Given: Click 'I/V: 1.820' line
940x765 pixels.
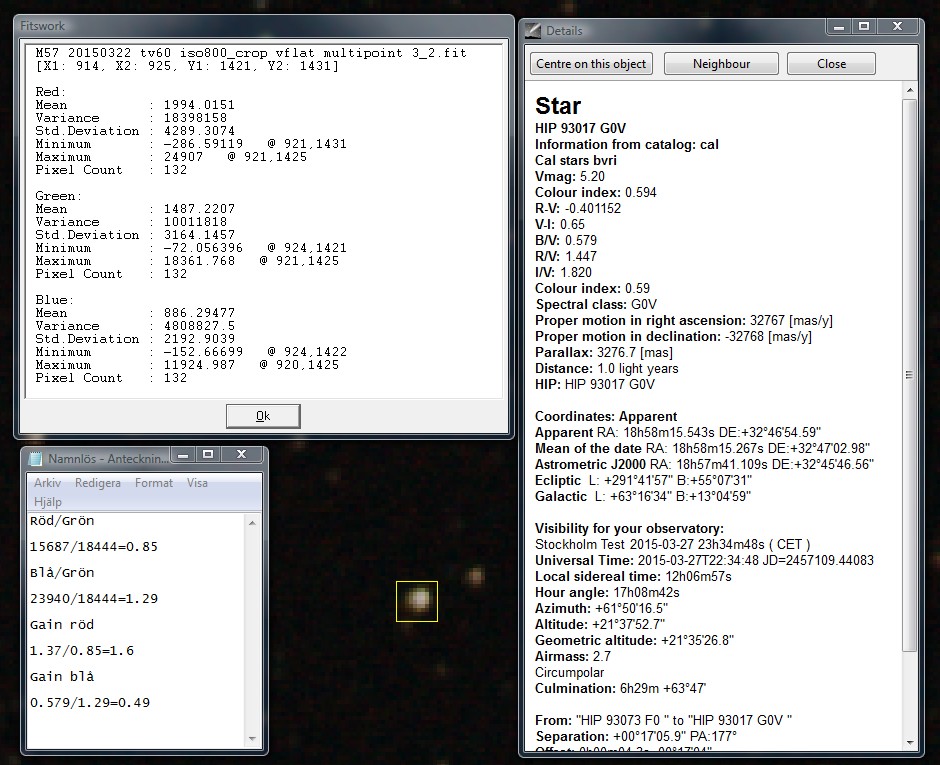Looking at the screenshot, I should (564, 272).
